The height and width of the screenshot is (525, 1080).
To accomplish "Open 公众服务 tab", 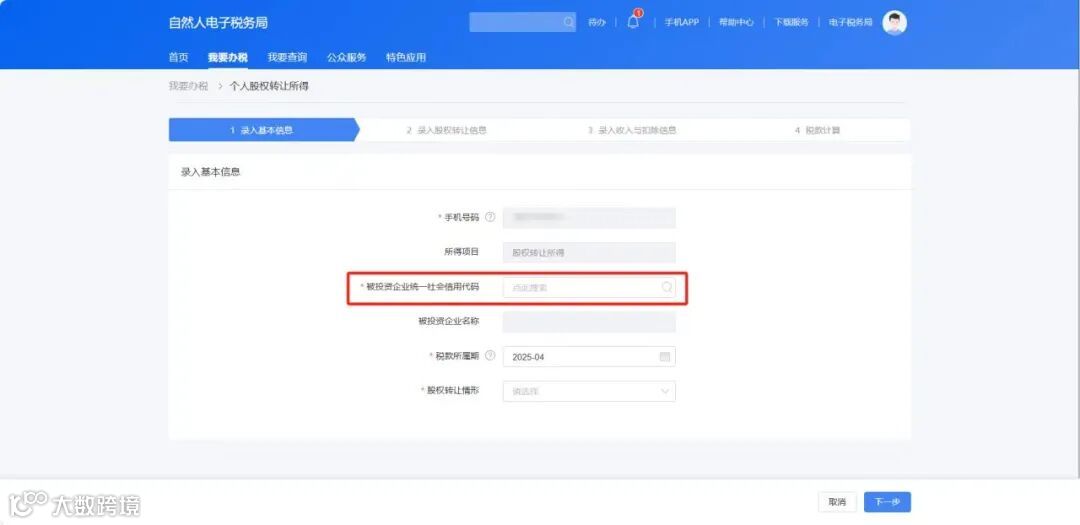I will (x=346, y=58).
